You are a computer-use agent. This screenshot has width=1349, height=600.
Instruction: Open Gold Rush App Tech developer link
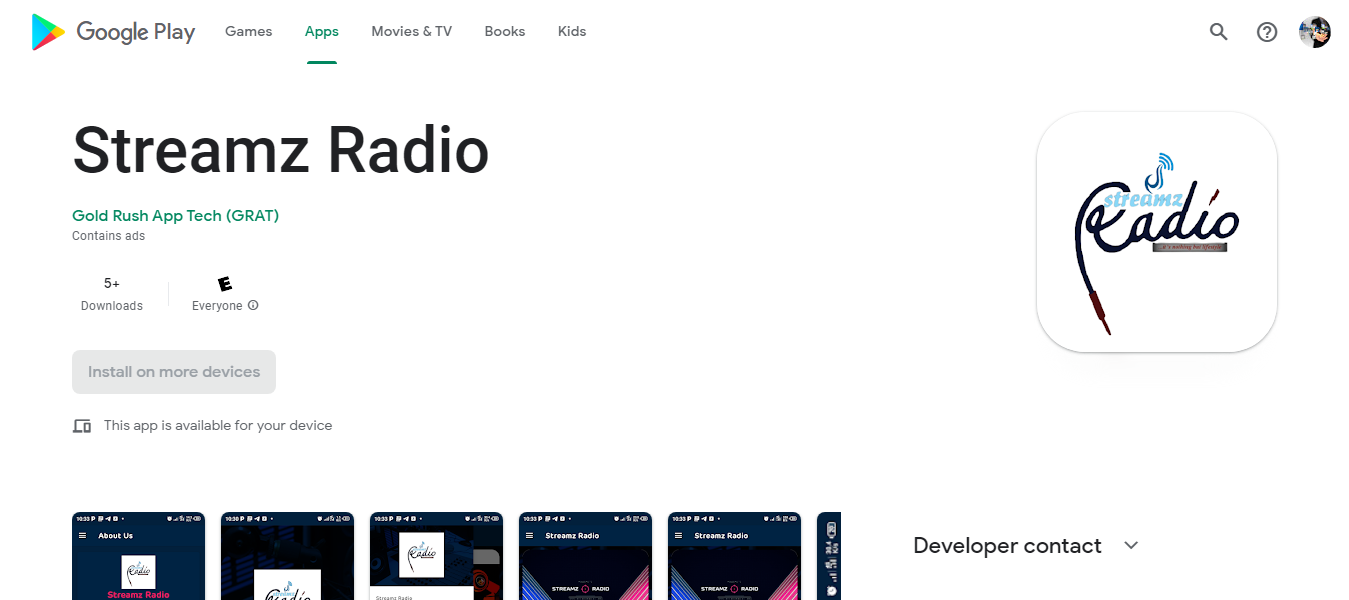point(175,216)
